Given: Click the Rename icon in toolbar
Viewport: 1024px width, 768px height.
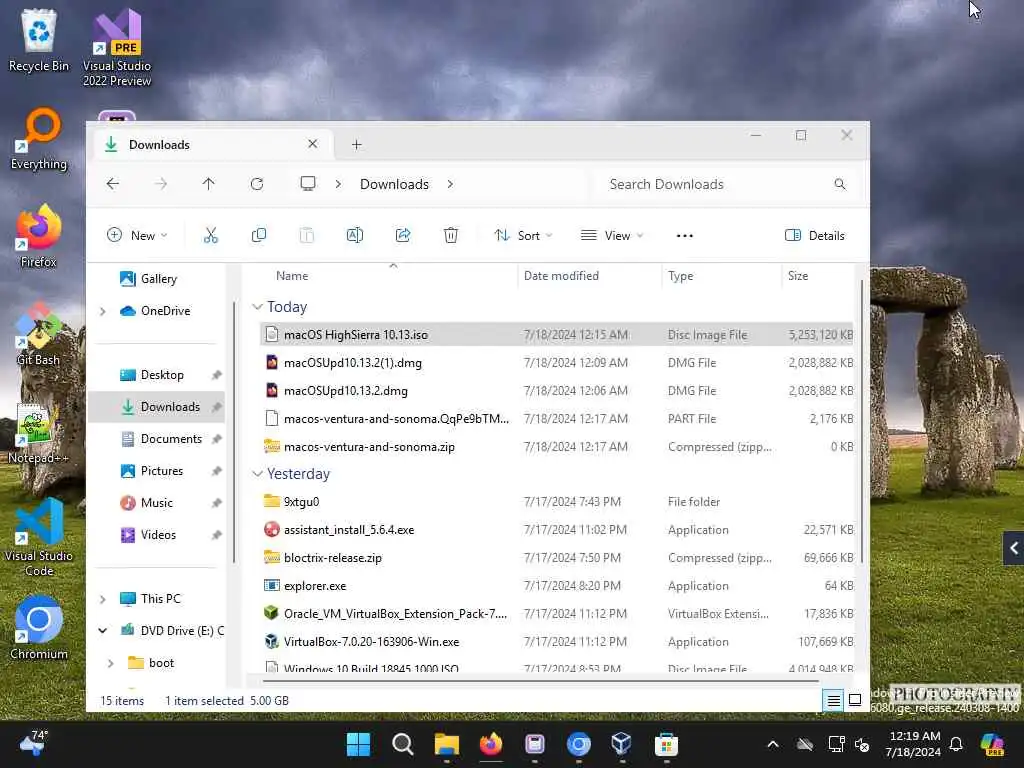Looking at the screenshot, I should click(x=355, y=235).
